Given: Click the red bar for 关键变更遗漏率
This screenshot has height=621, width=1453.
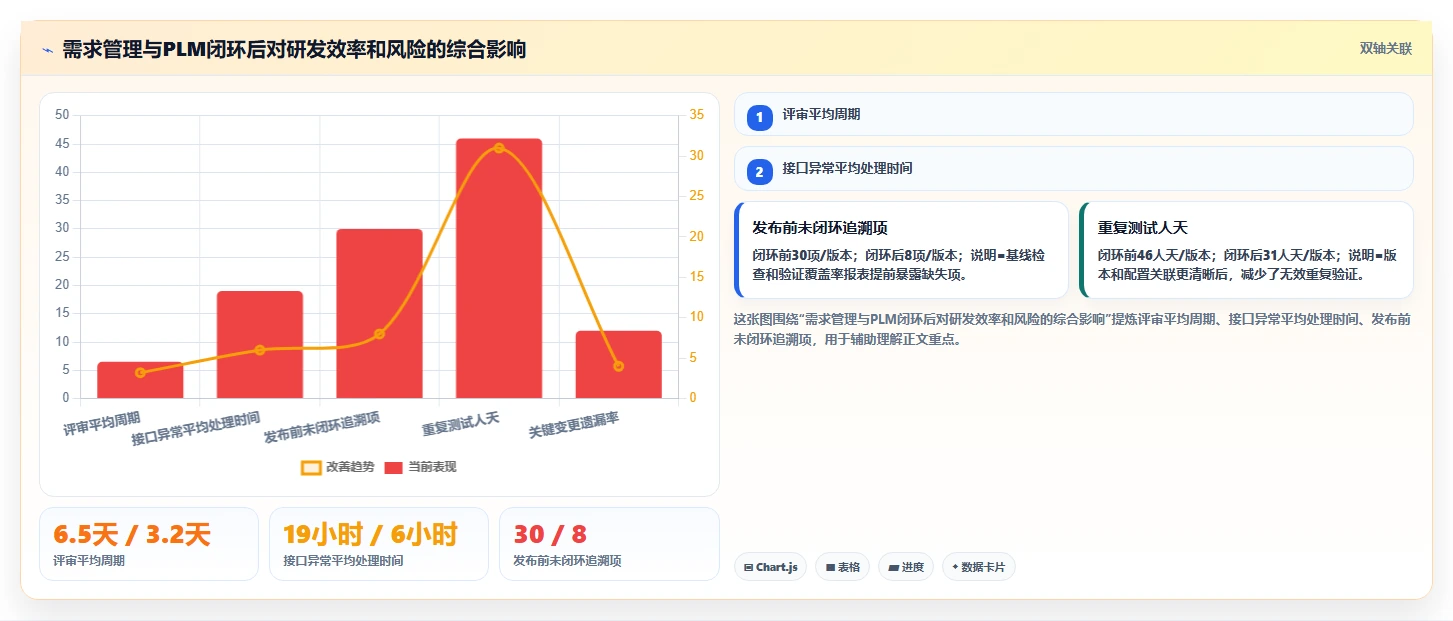Looking at the screenshot, I should [618, 364].
